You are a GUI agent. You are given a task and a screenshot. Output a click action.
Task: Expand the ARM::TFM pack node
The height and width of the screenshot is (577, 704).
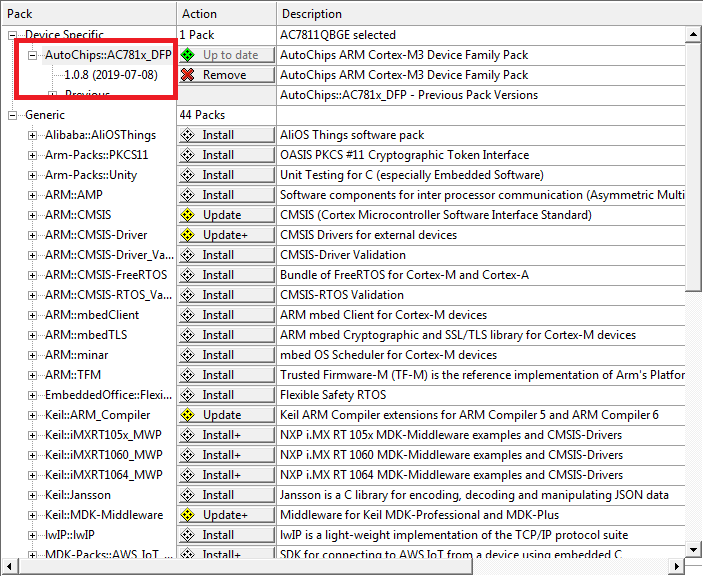[32, 375]
